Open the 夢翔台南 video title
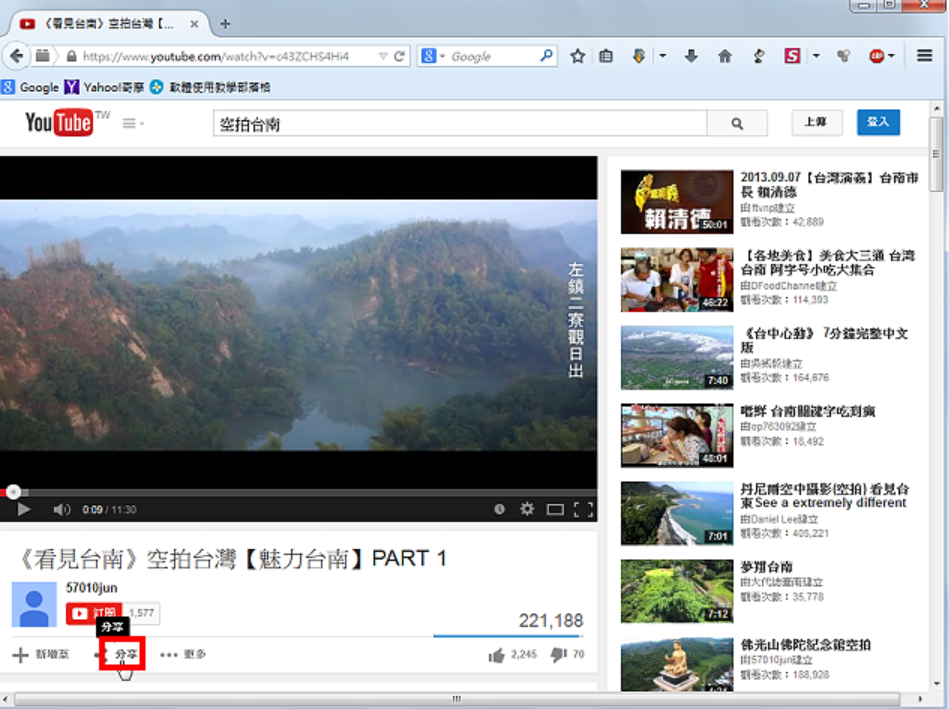The width and height of the screenshot is (949, 709). (x=766, y=567)
